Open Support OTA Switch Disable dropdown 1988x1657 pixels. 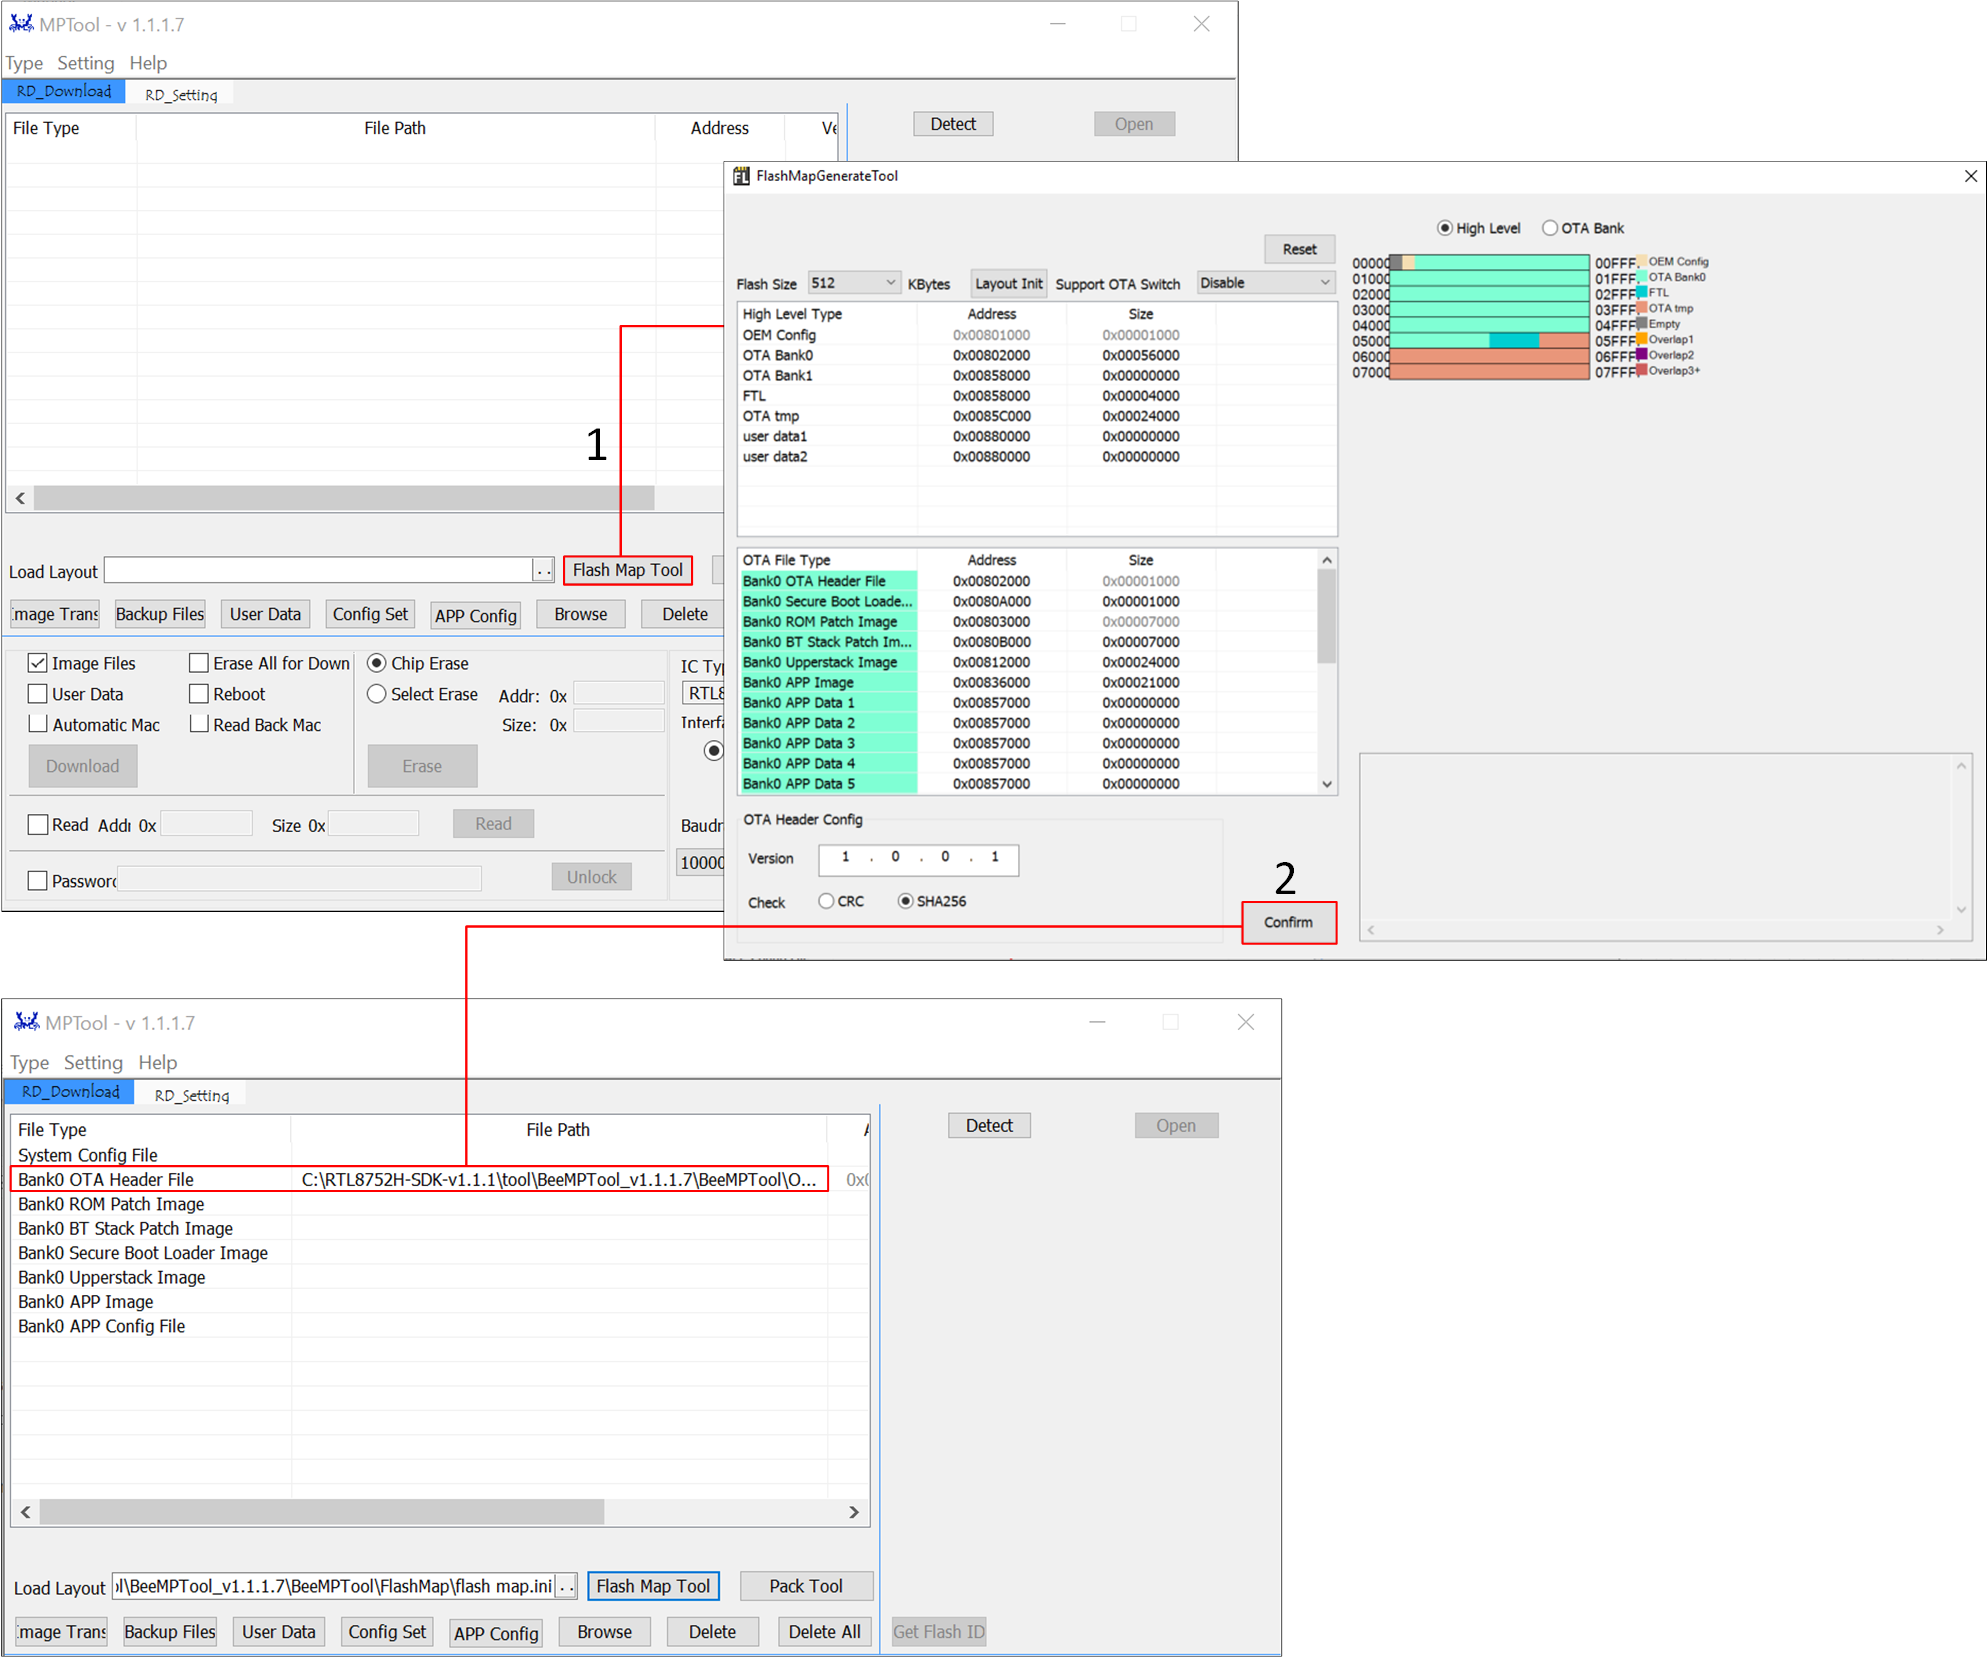(1266, 283)
